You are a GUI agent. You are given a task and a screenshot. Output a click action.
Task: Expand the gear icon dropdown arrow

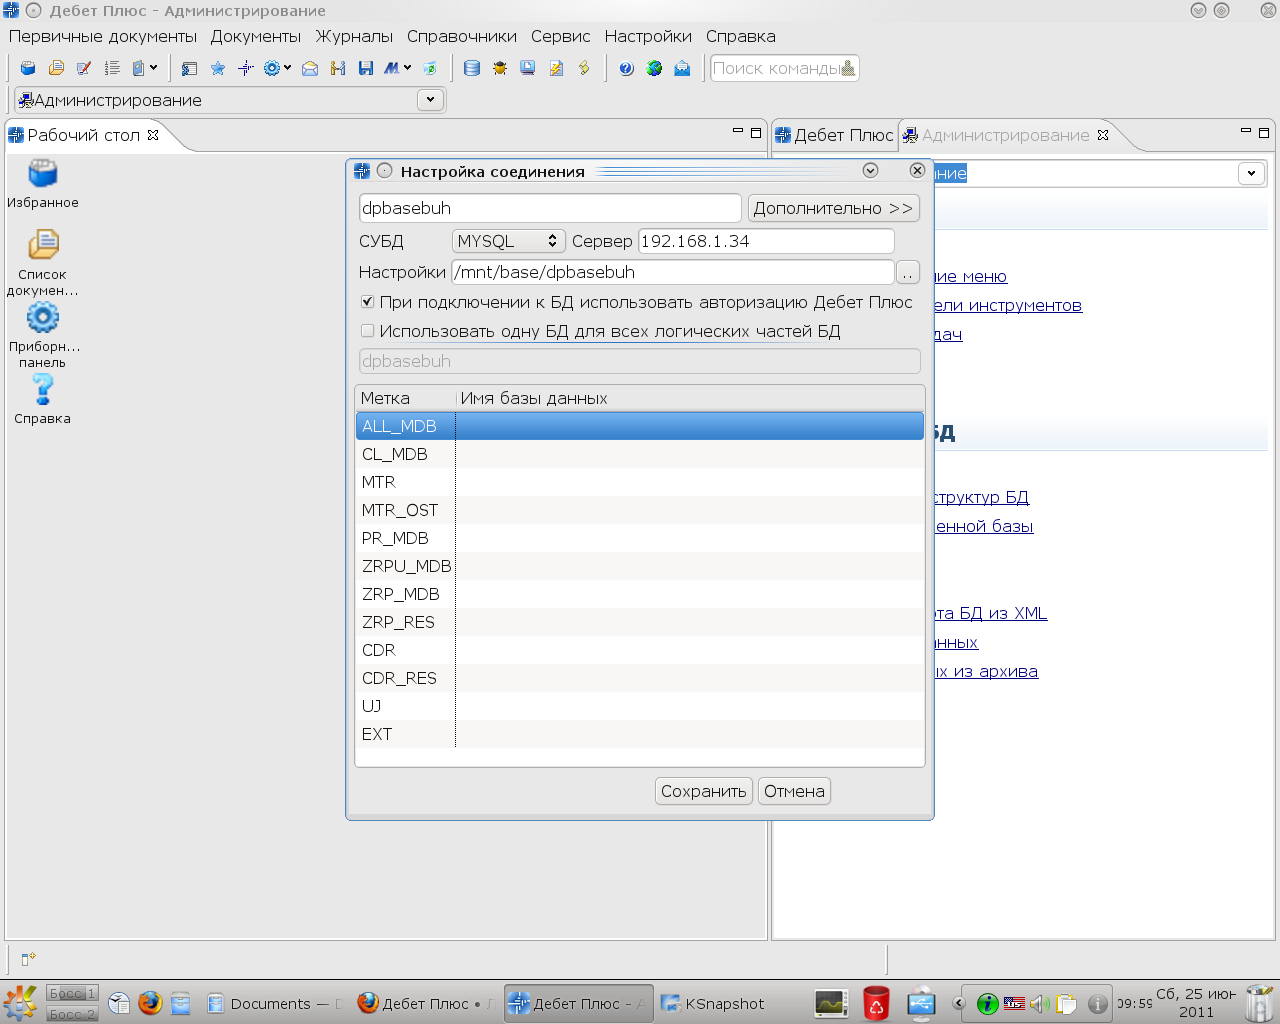(287, 68)
